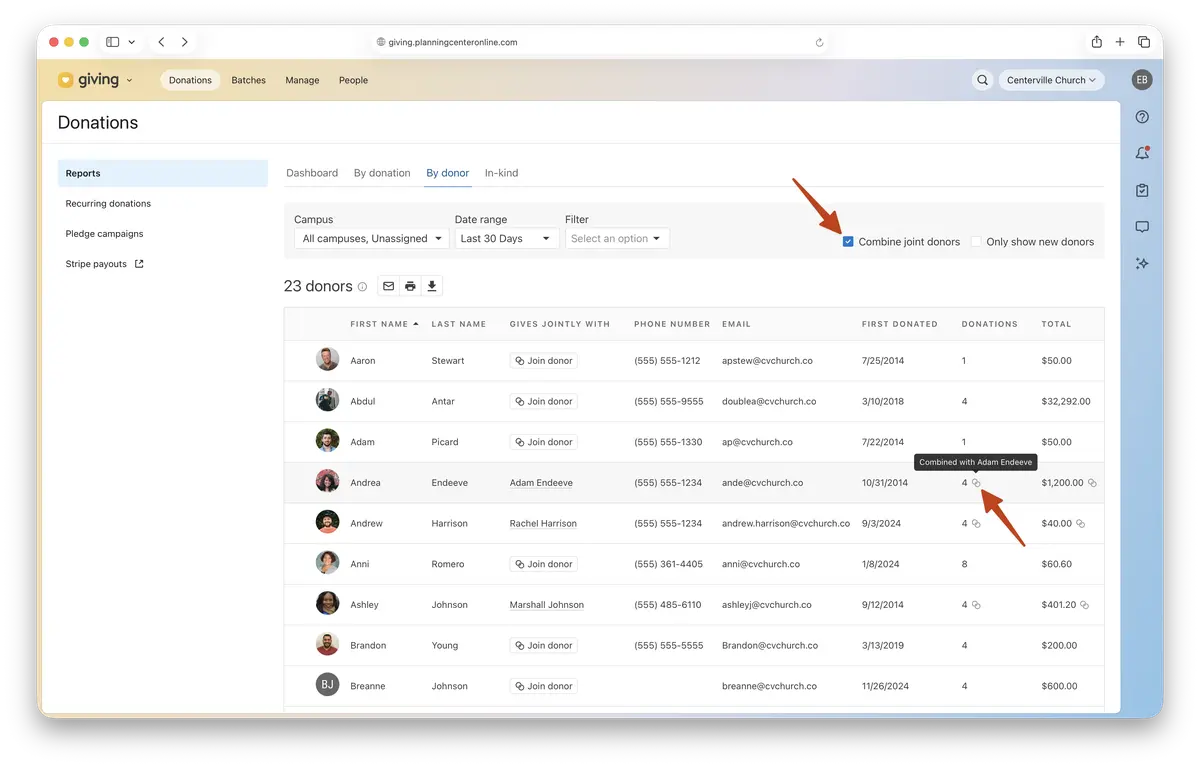This screenshot has height=767, width=1200.
Task: Select the Donations nav item
Action: tap(190, 80)
